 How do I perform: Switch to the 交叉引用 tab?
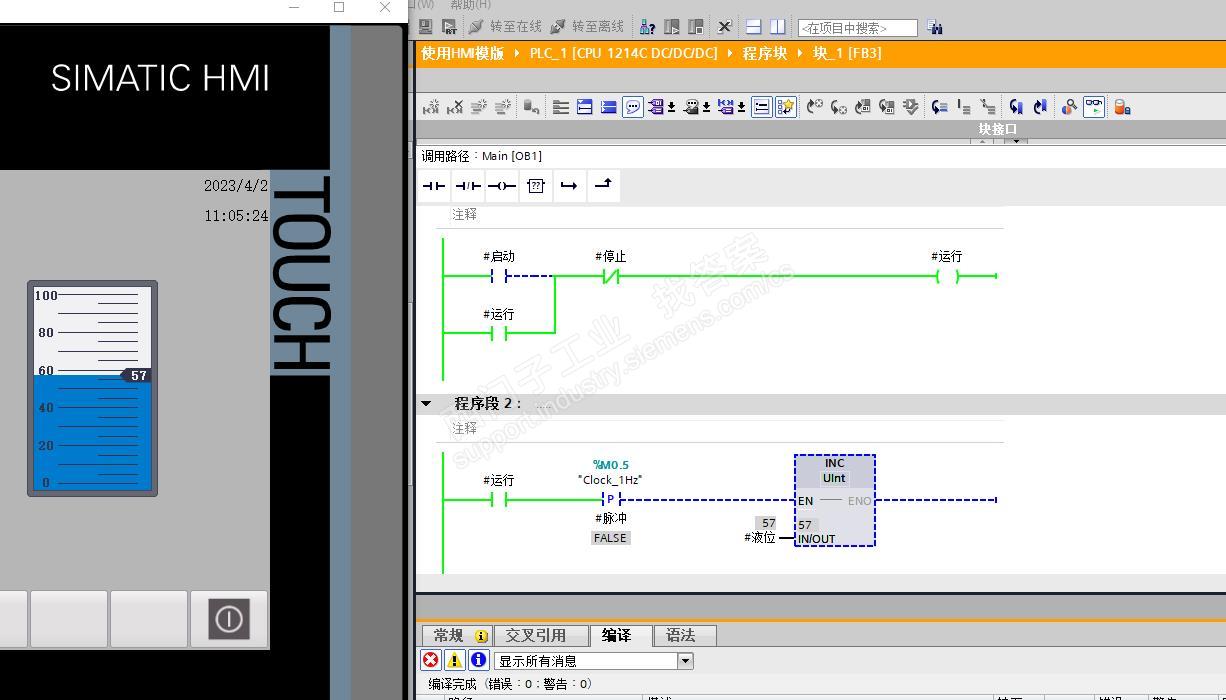(540, 636)
